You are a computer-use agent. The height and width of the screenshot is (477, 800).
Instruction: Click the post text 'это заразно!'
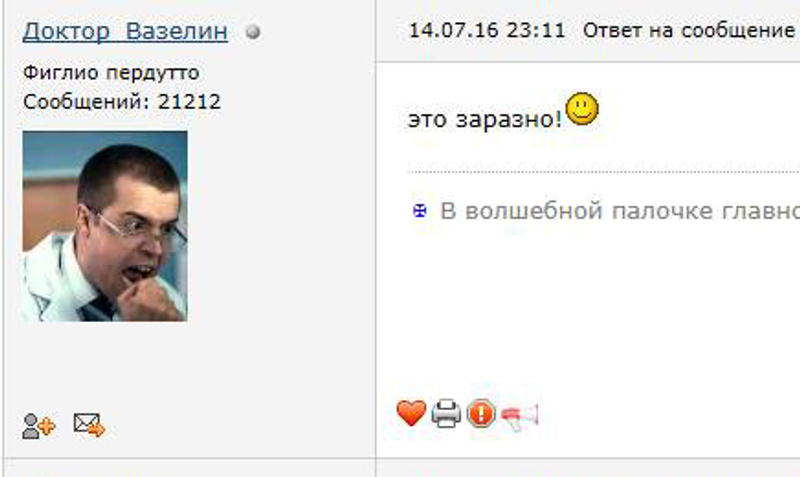[x=485, y=120]
